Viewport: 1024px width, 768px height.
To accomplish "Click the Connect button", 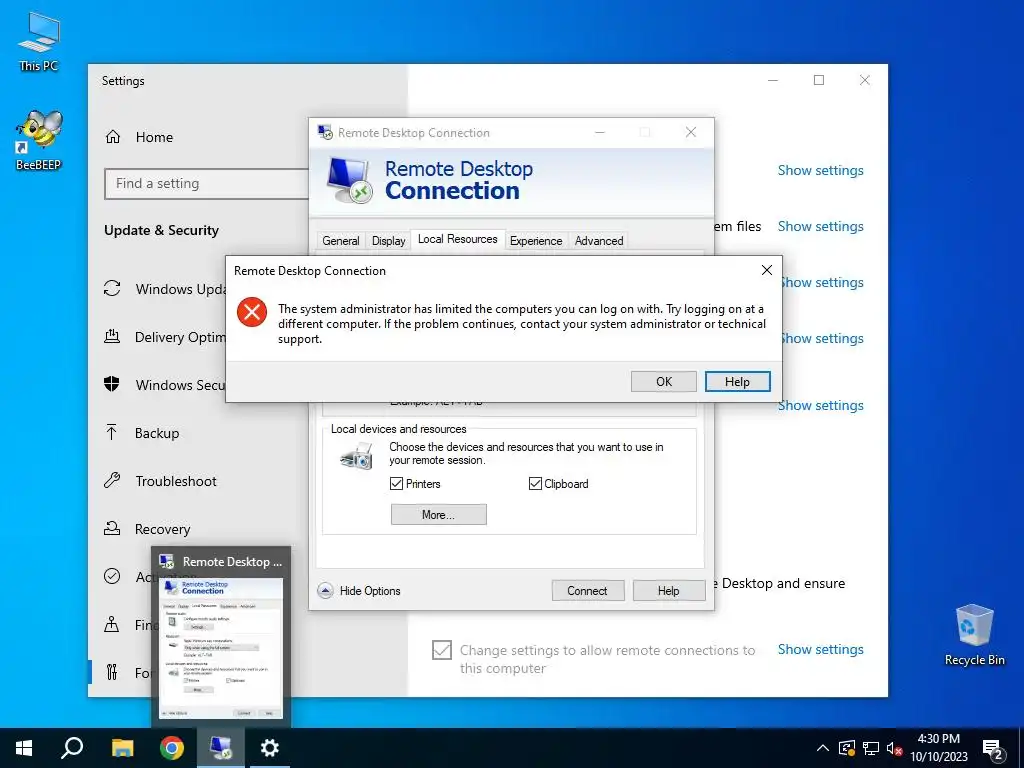I will click(x=587, y=590).
